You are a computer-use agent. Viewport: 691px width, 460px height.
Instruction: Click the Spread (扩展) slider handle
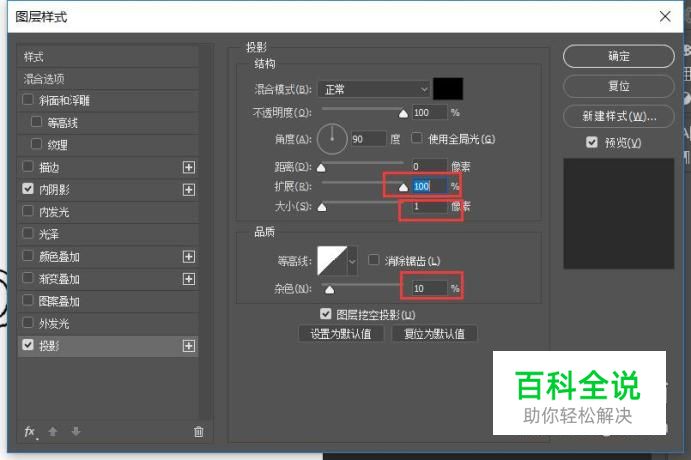[403, 188]
